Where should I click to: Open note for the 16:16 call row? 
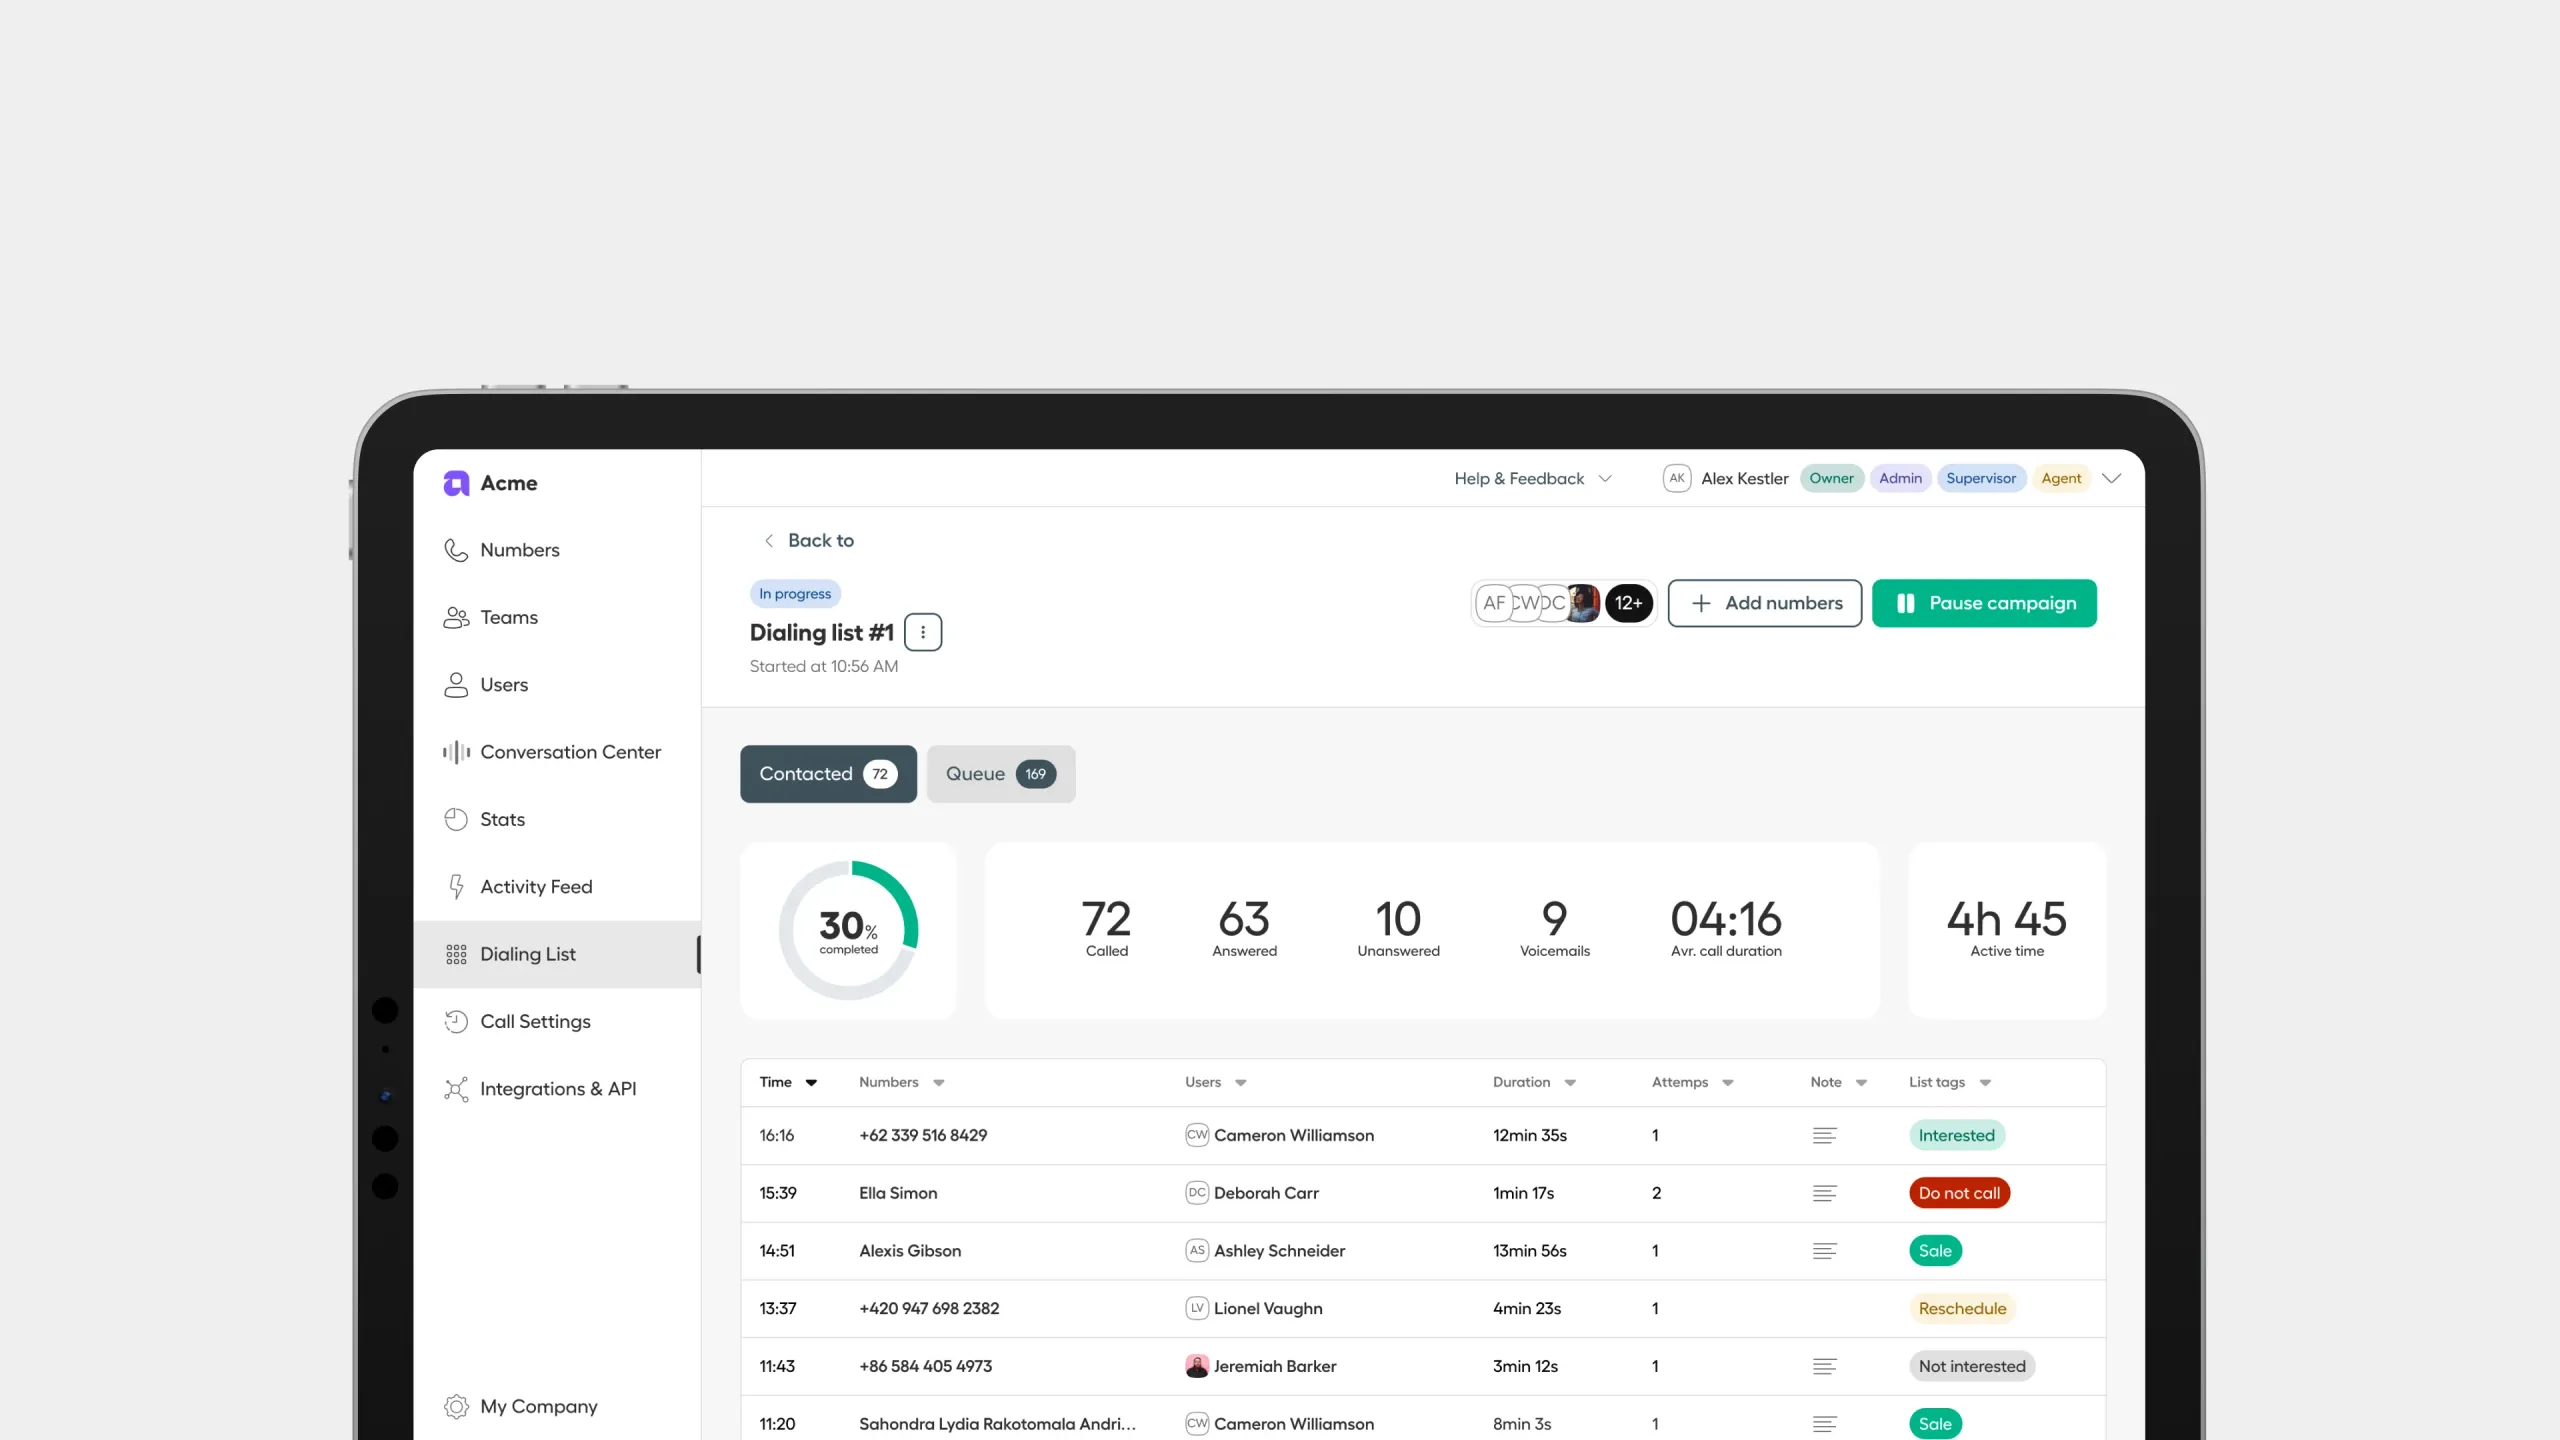point(1825,1136)
